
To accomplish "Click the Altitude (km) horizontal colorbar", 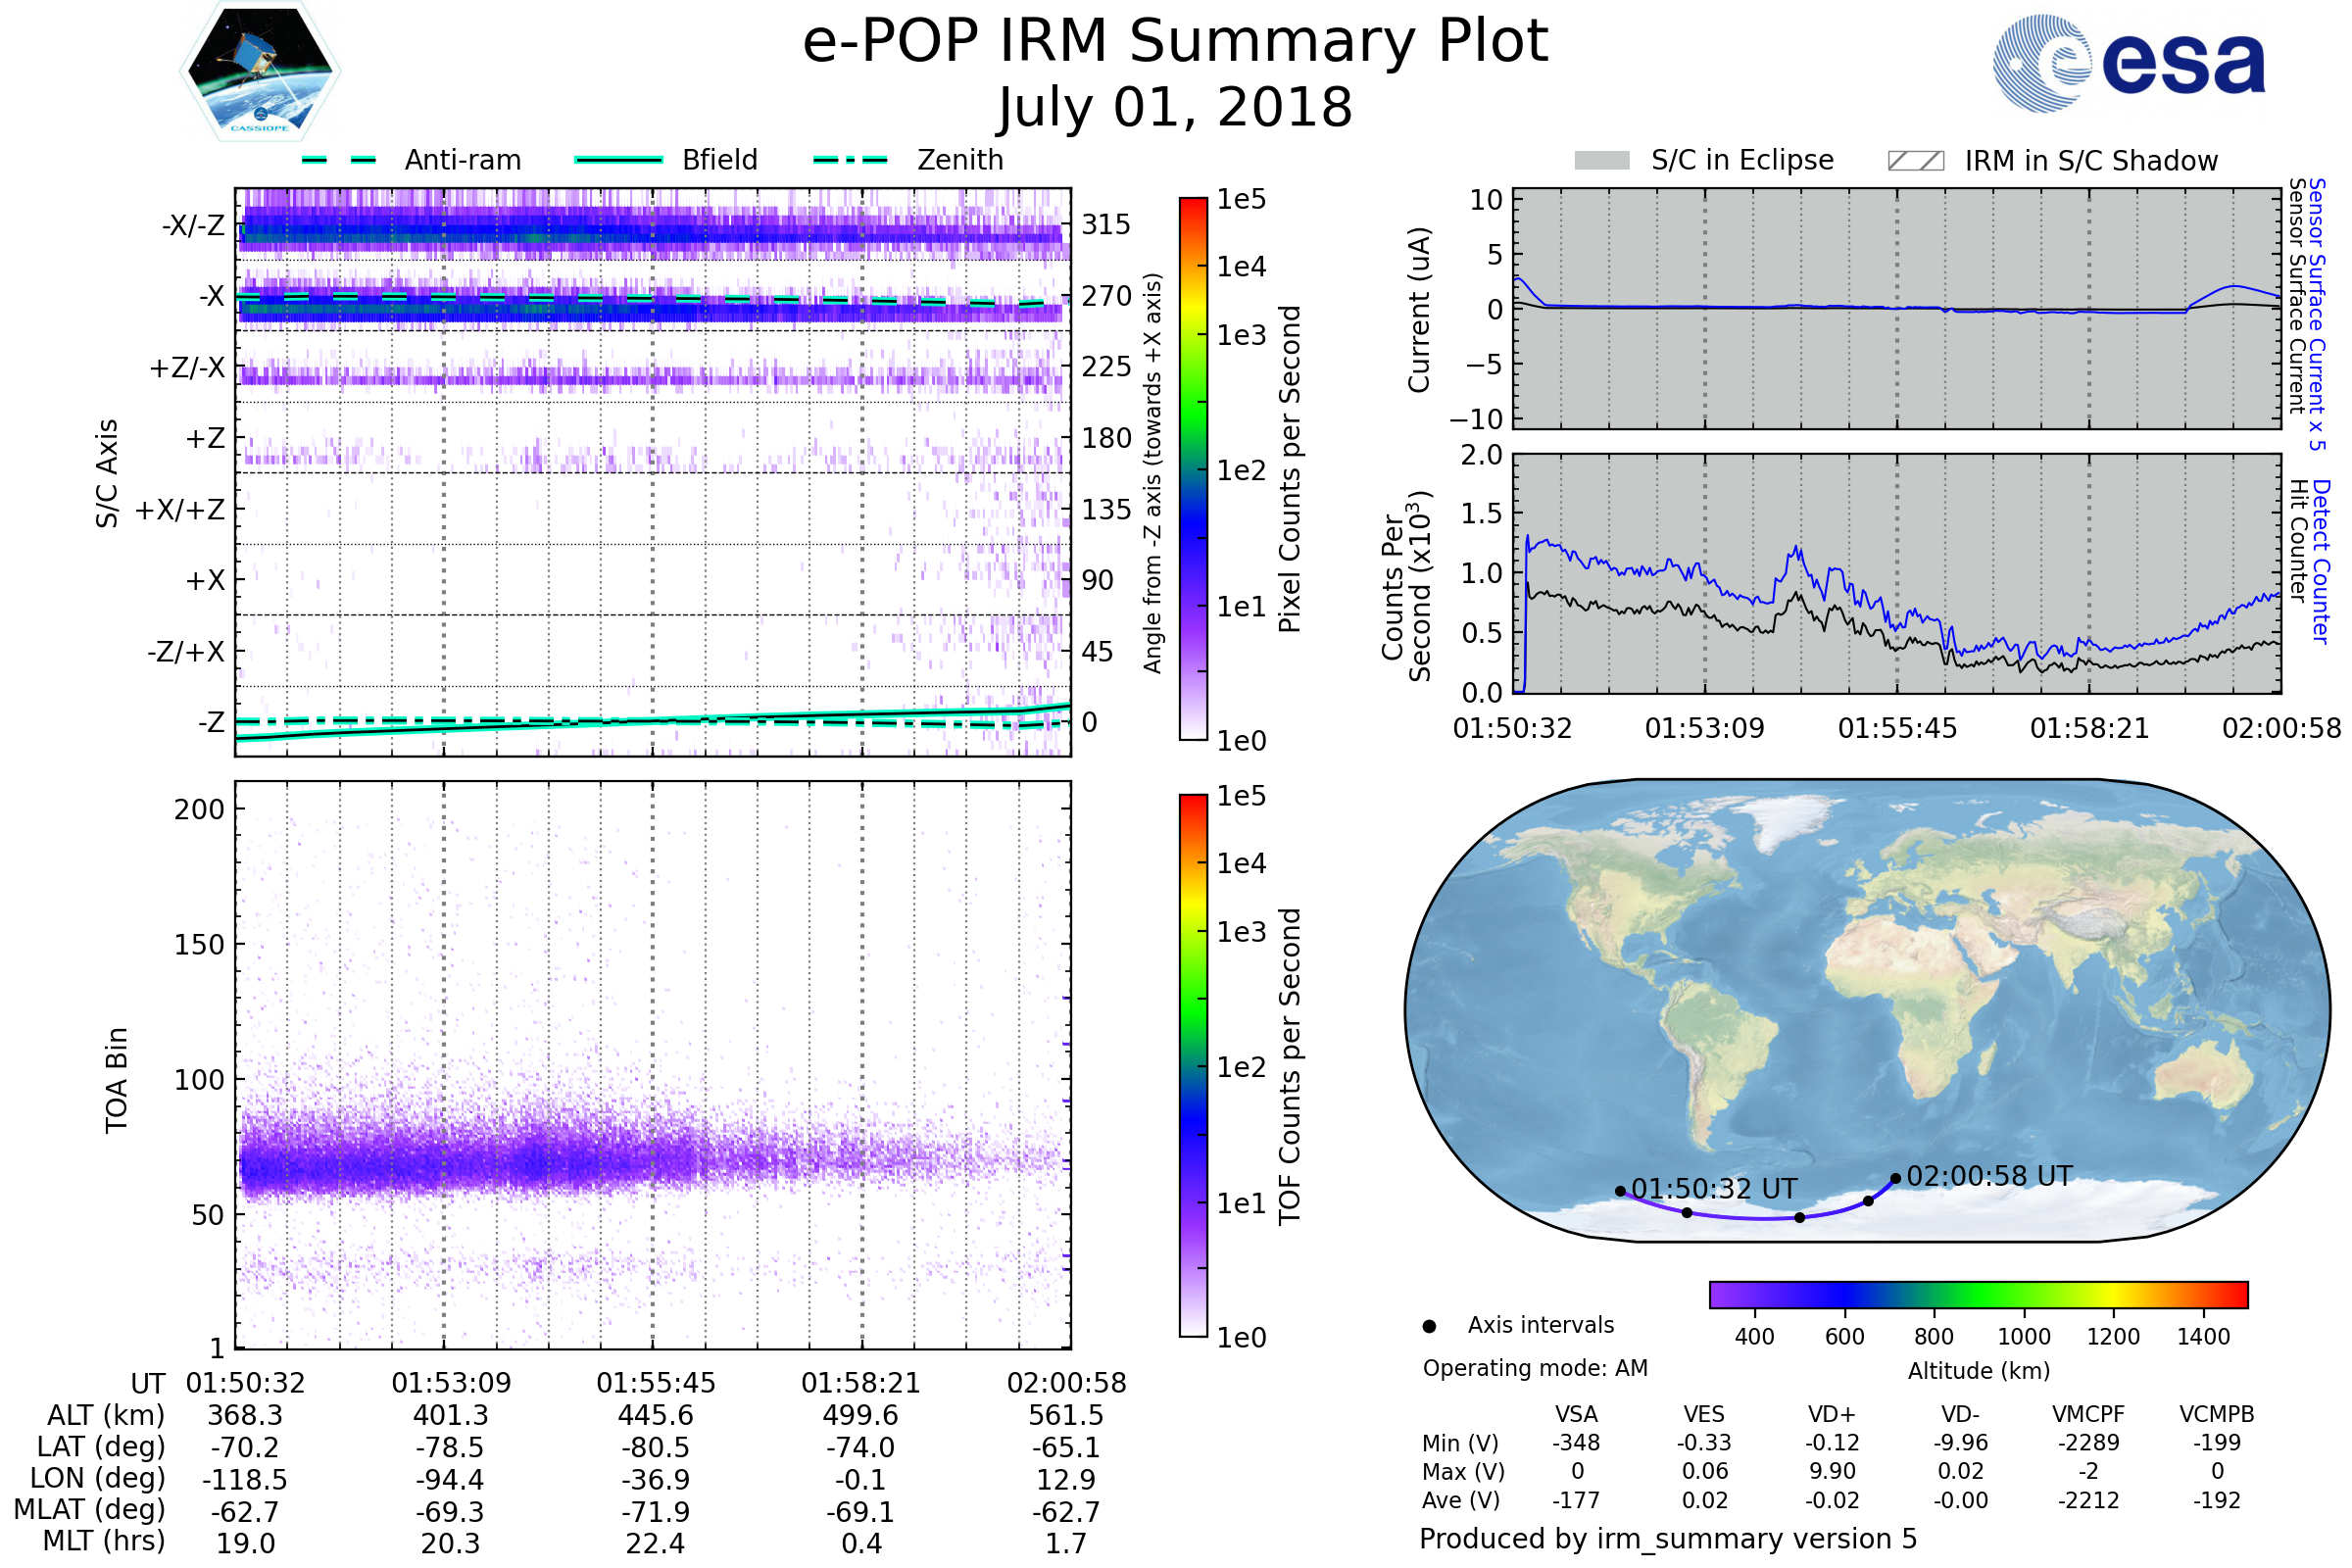I will (x=1978, y=1294).
